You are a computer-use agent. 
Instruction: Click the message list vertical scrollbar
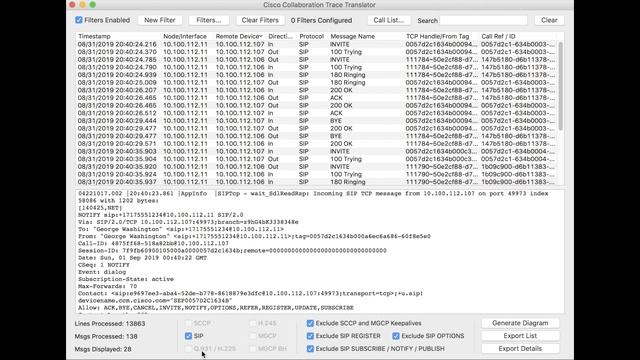coord(560,86)
